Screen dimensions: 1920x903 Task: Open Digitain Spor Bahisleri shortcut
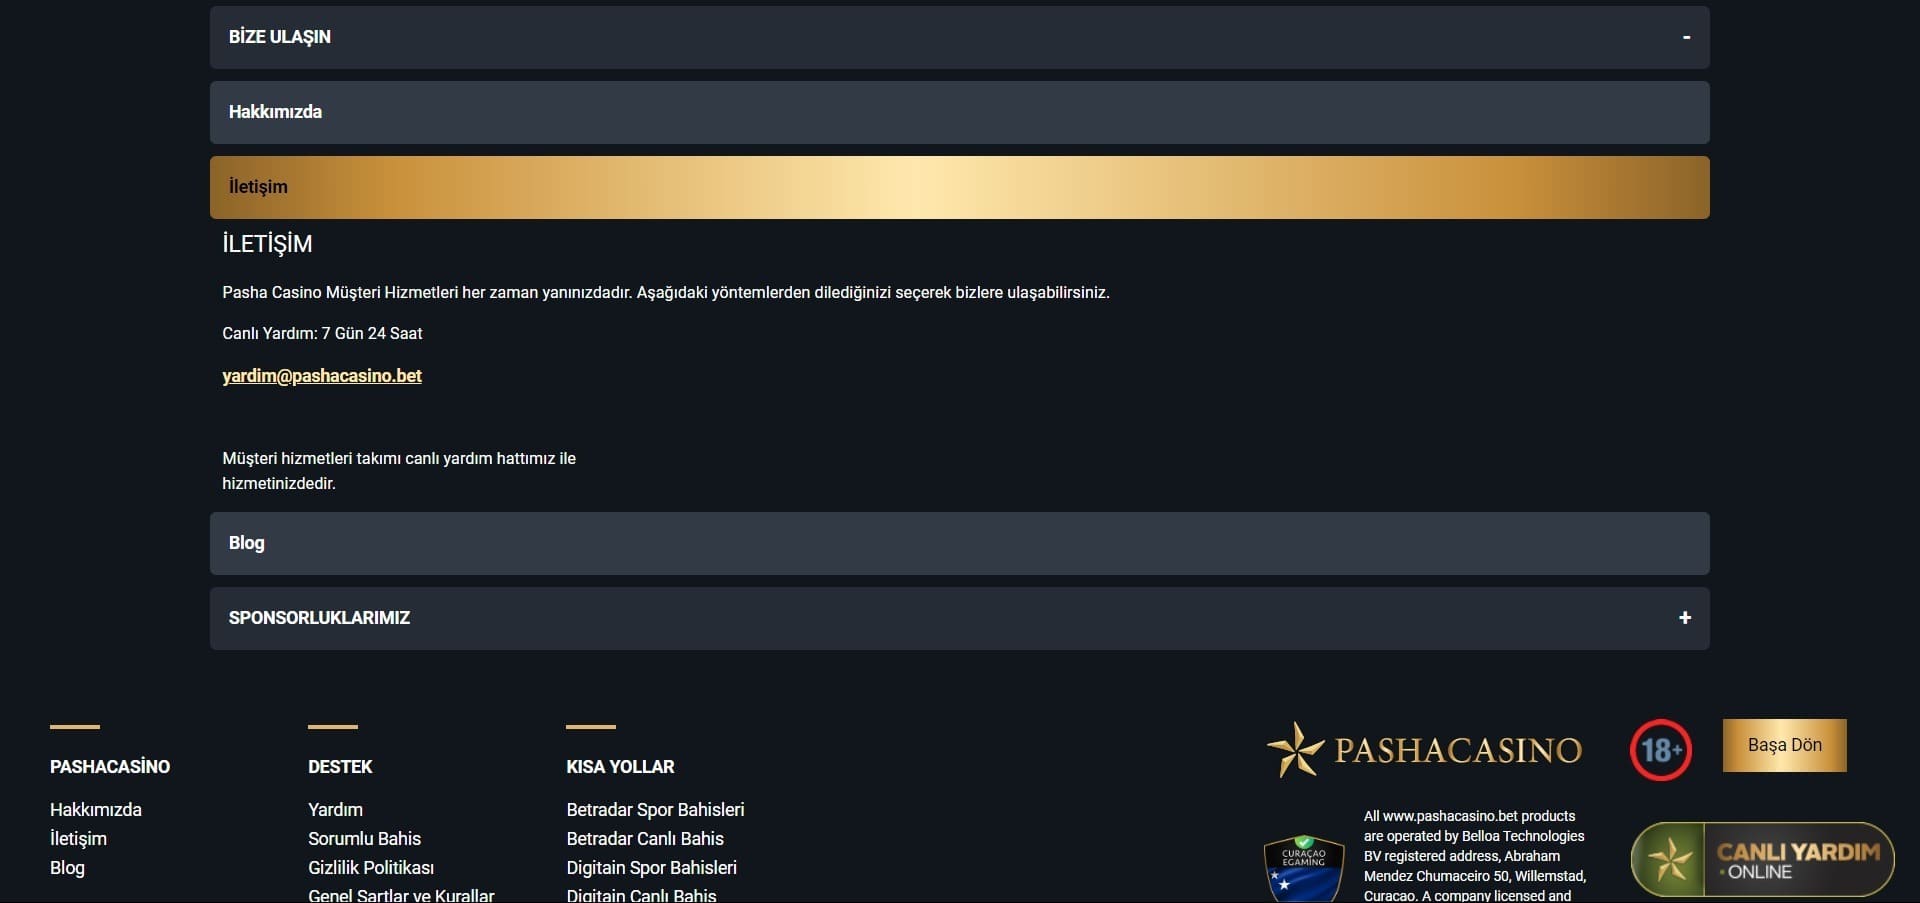(x=651, y=868)
